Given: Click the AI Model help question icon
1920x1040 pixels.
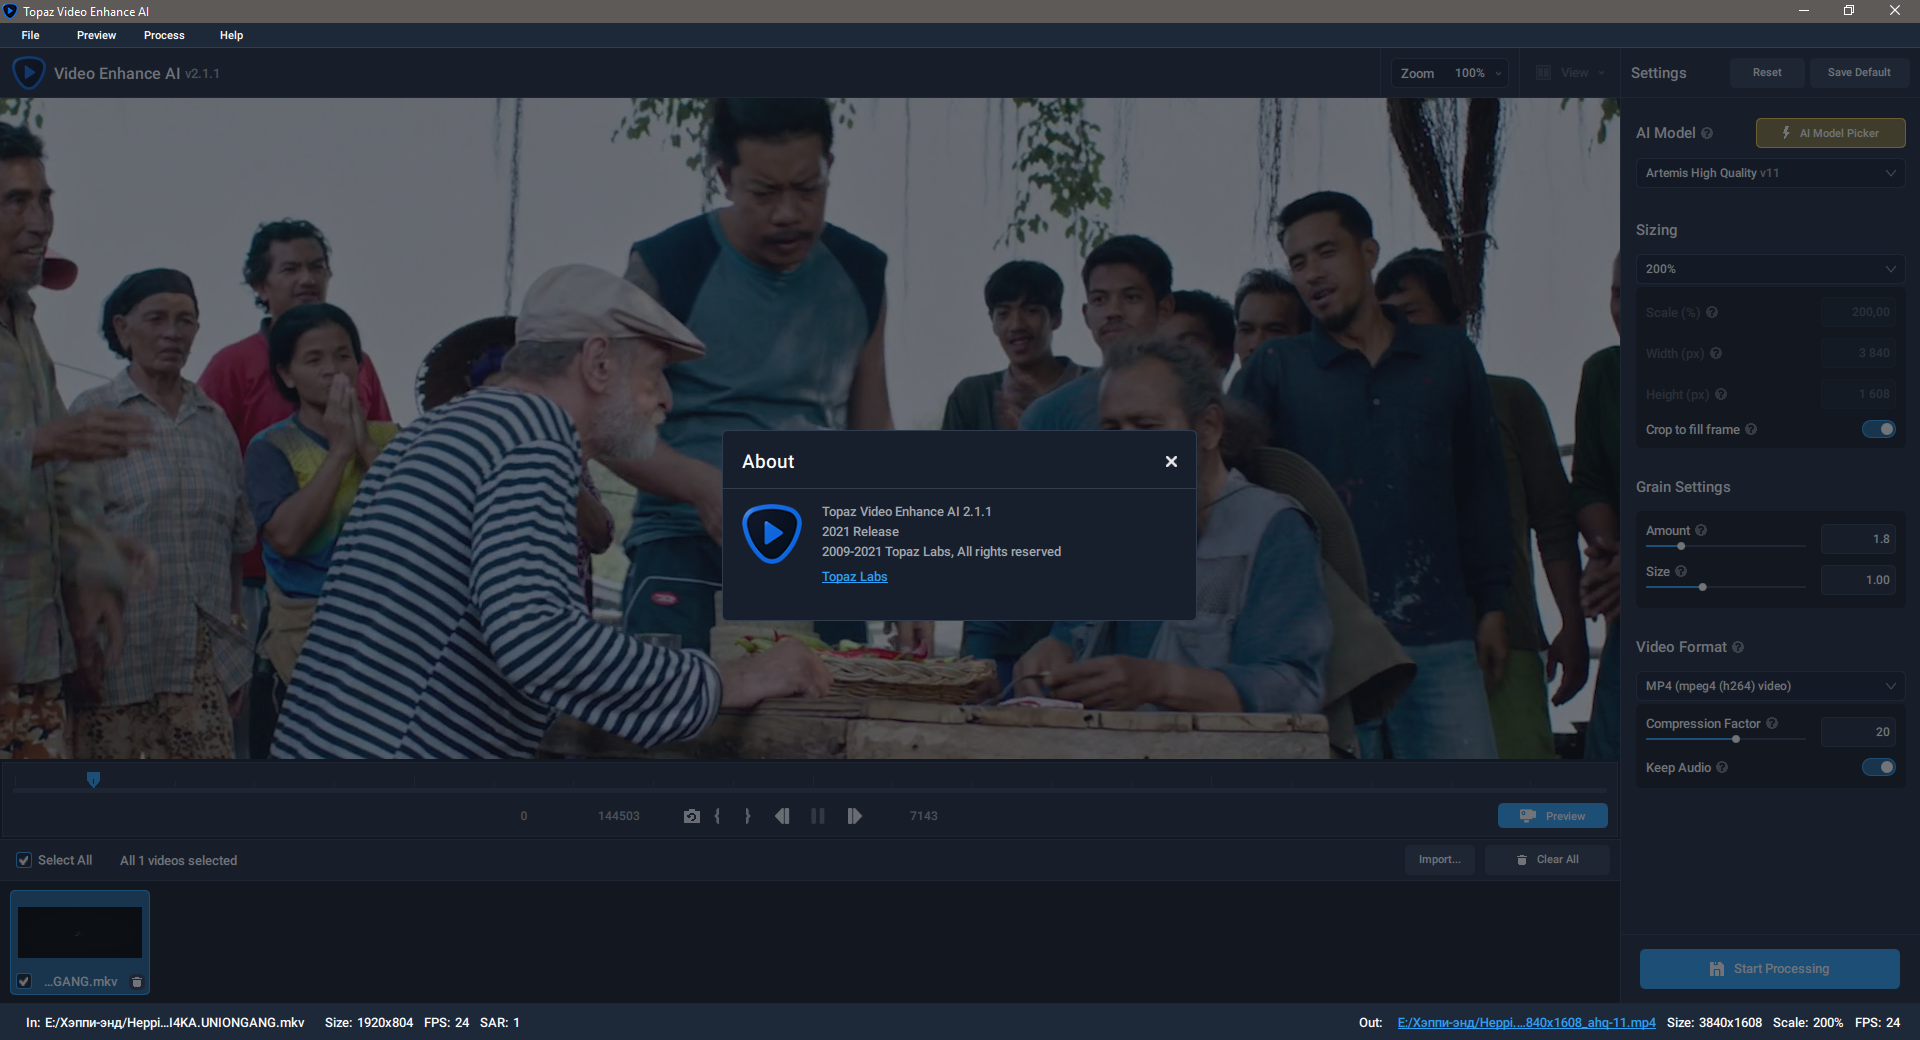Looking at the screenshot, I should tap(1707, 133).
